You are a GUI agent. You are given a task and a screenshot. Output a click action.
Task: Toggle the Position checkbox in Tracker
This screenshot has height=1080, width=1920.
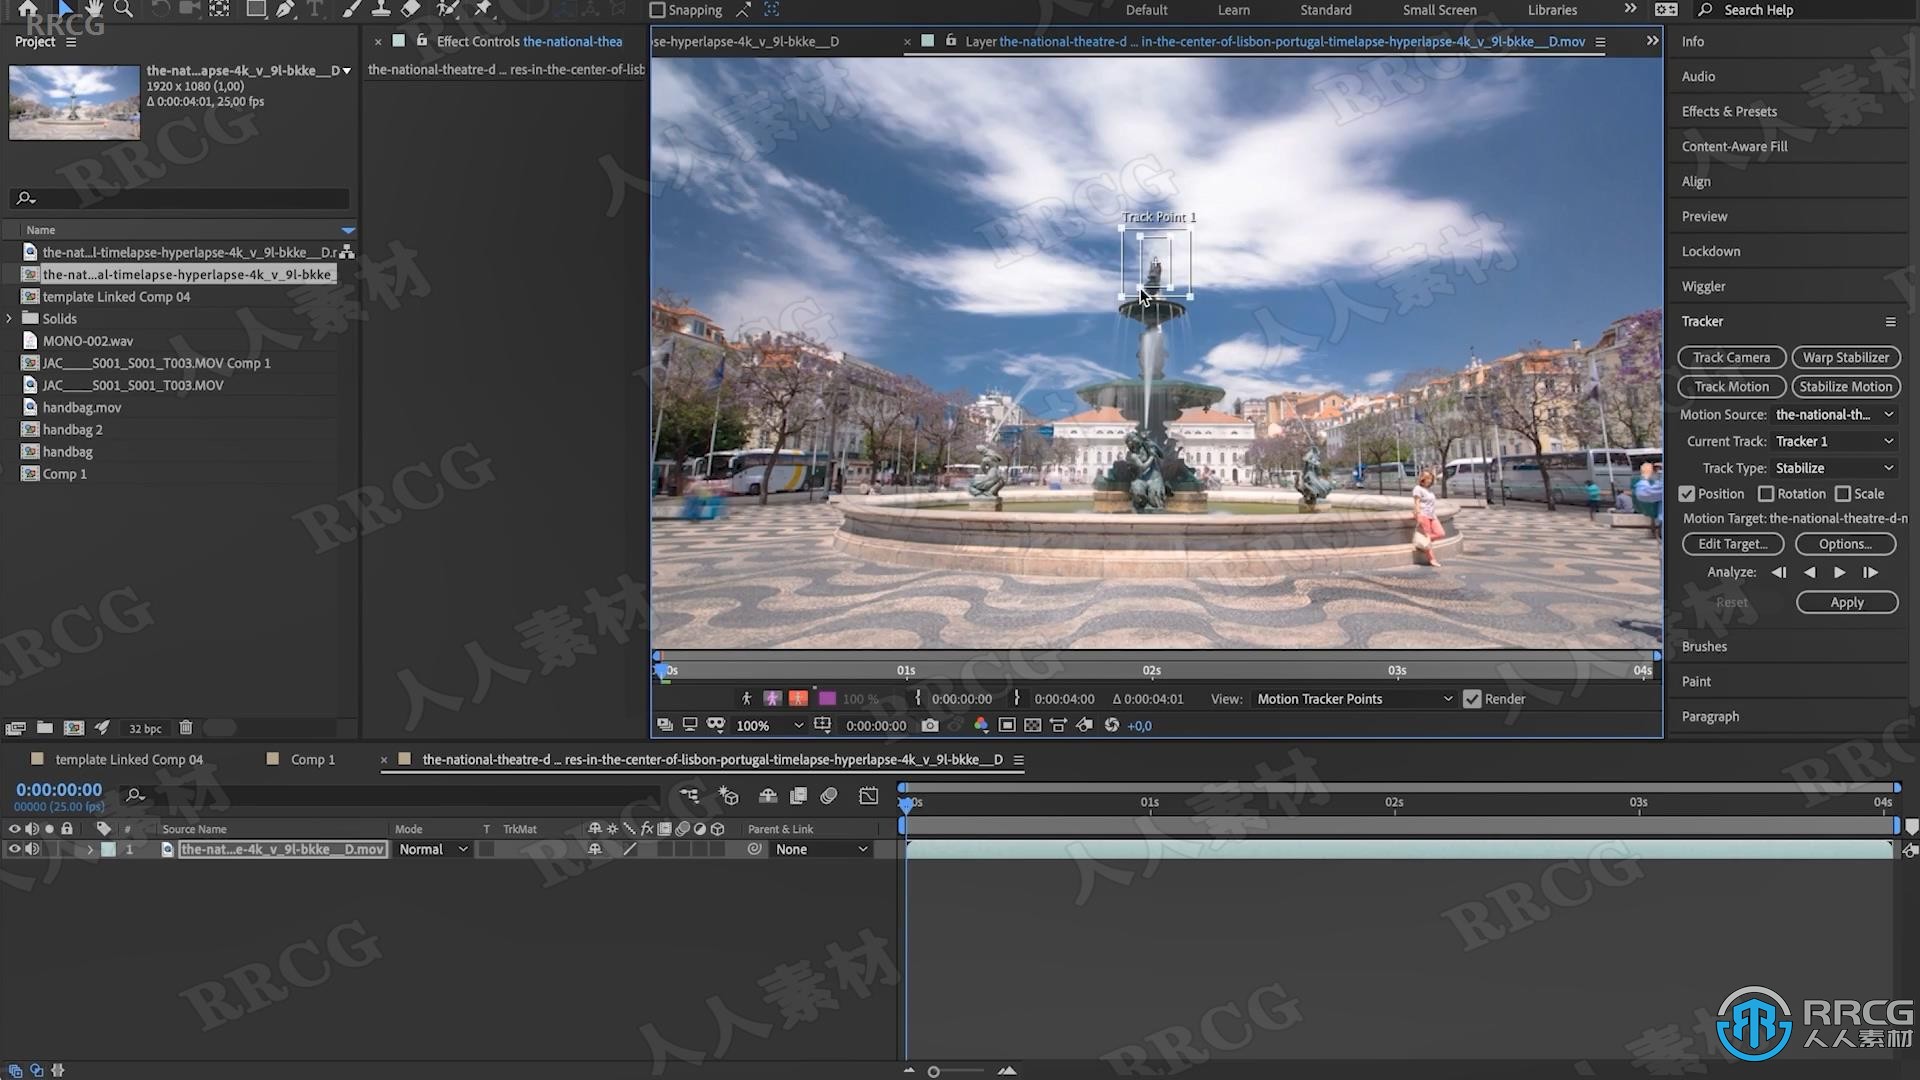1687,493
